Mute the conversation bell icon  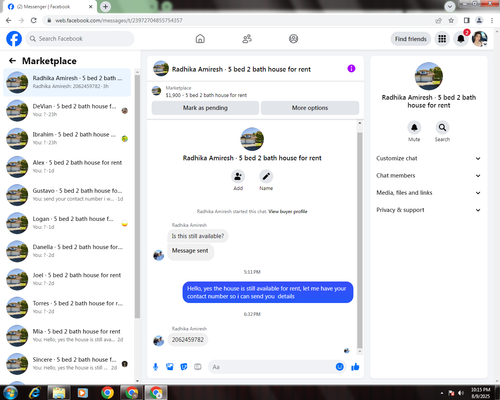pyautogui.click(x=414, y=127)
